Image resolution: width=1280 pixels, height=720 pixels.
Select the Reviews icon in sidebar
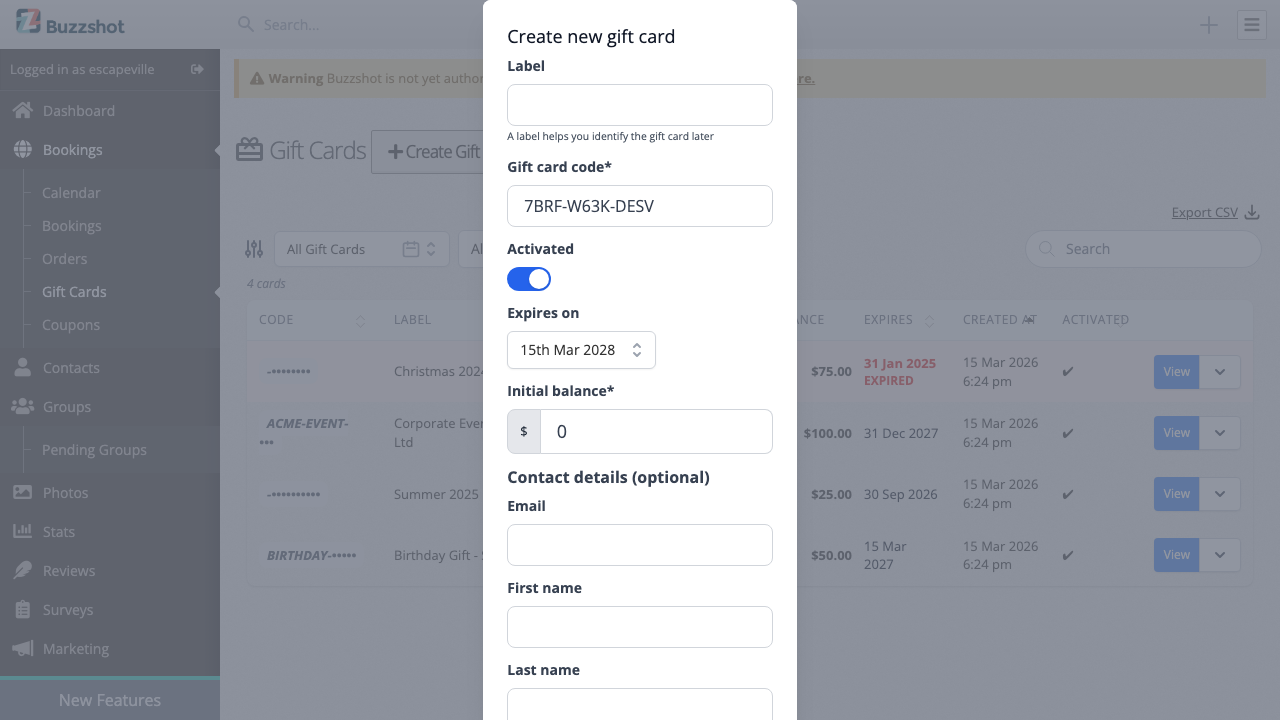pos(22,570)
